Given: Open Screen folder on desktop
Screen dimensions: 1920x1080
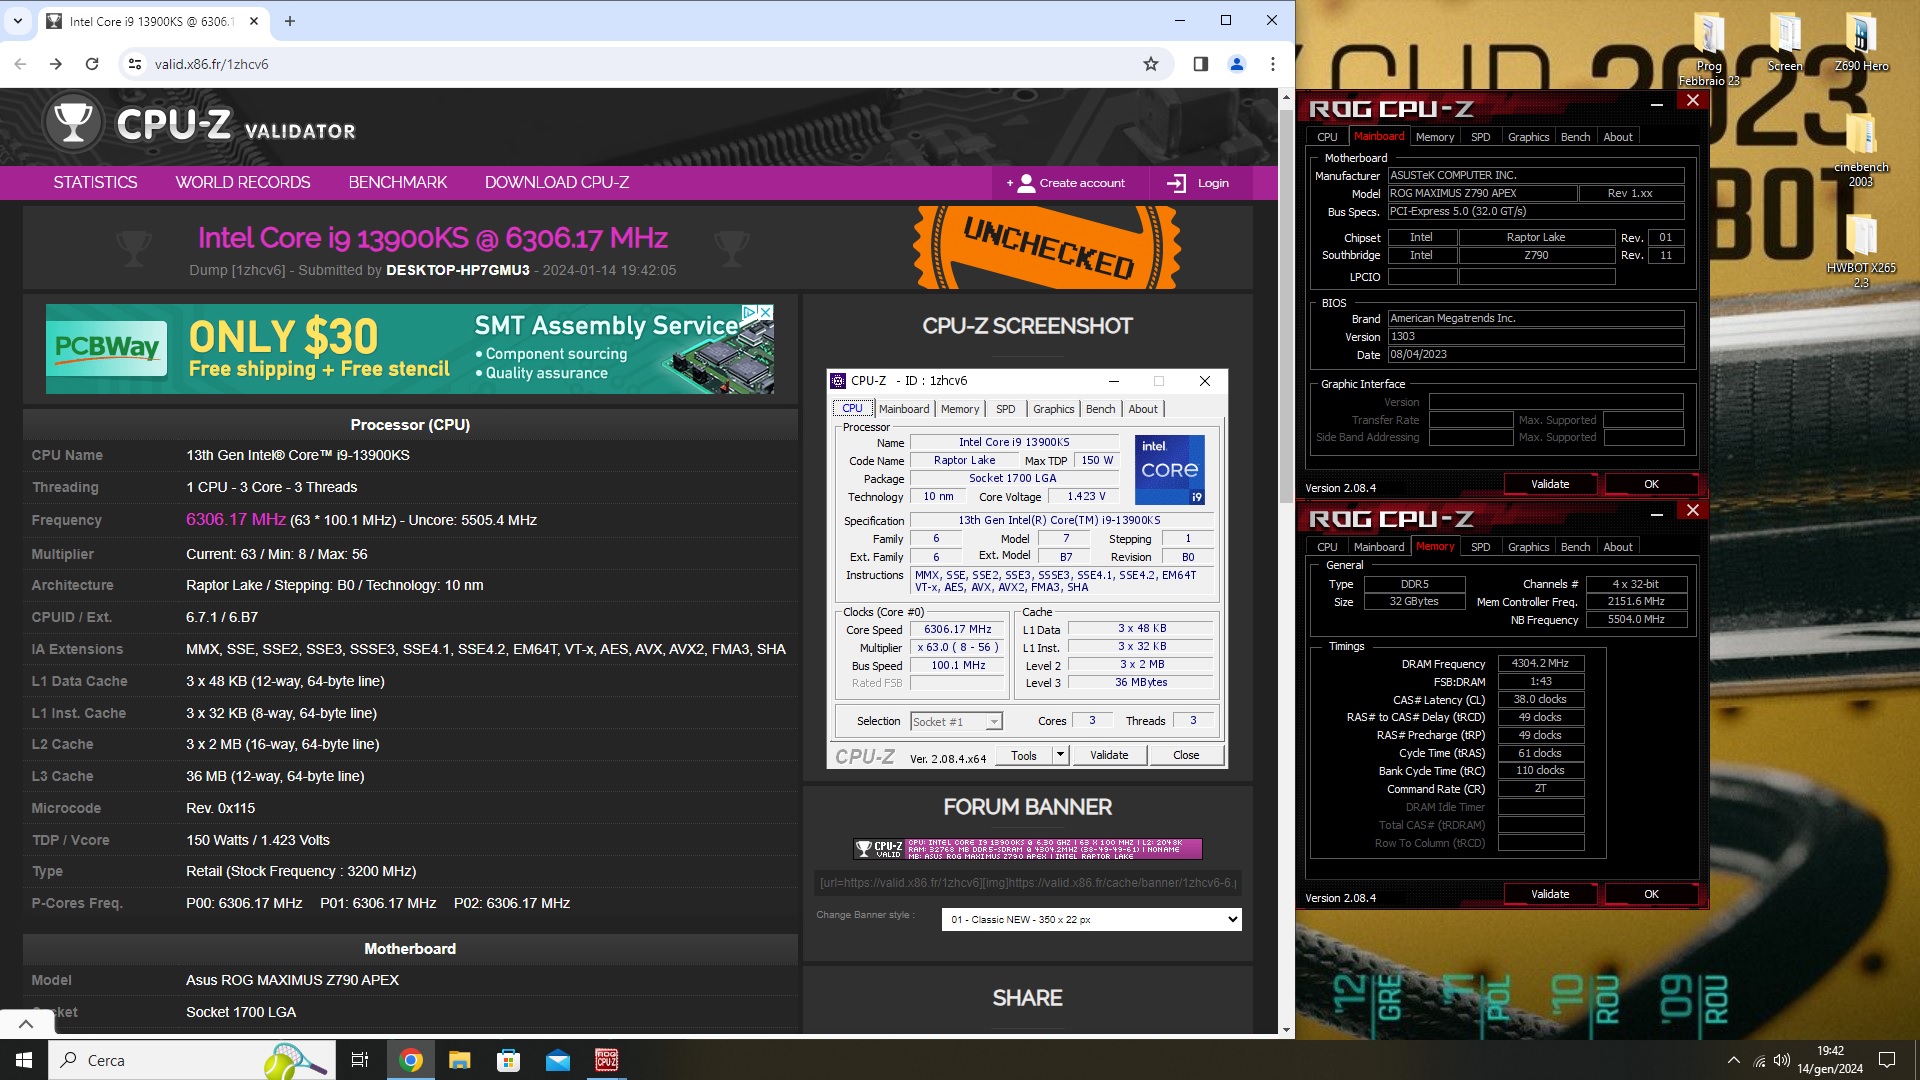Looking at the screenshot, I should (x=1785, y=44).
